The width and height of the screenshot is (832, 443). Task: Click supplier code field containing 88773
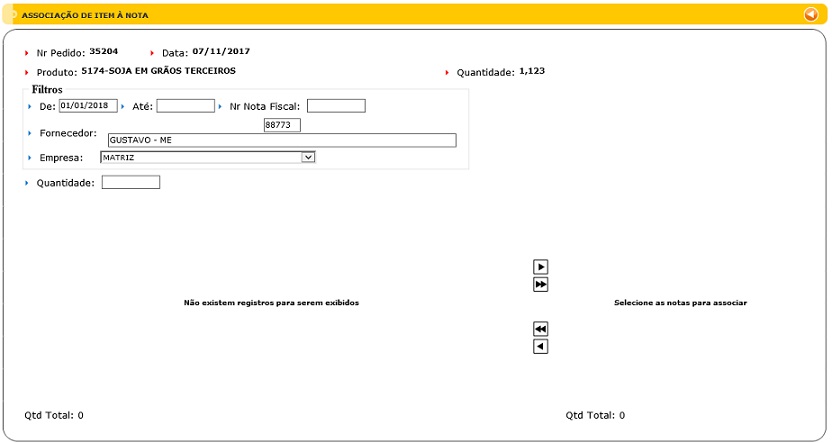[282, 125]
